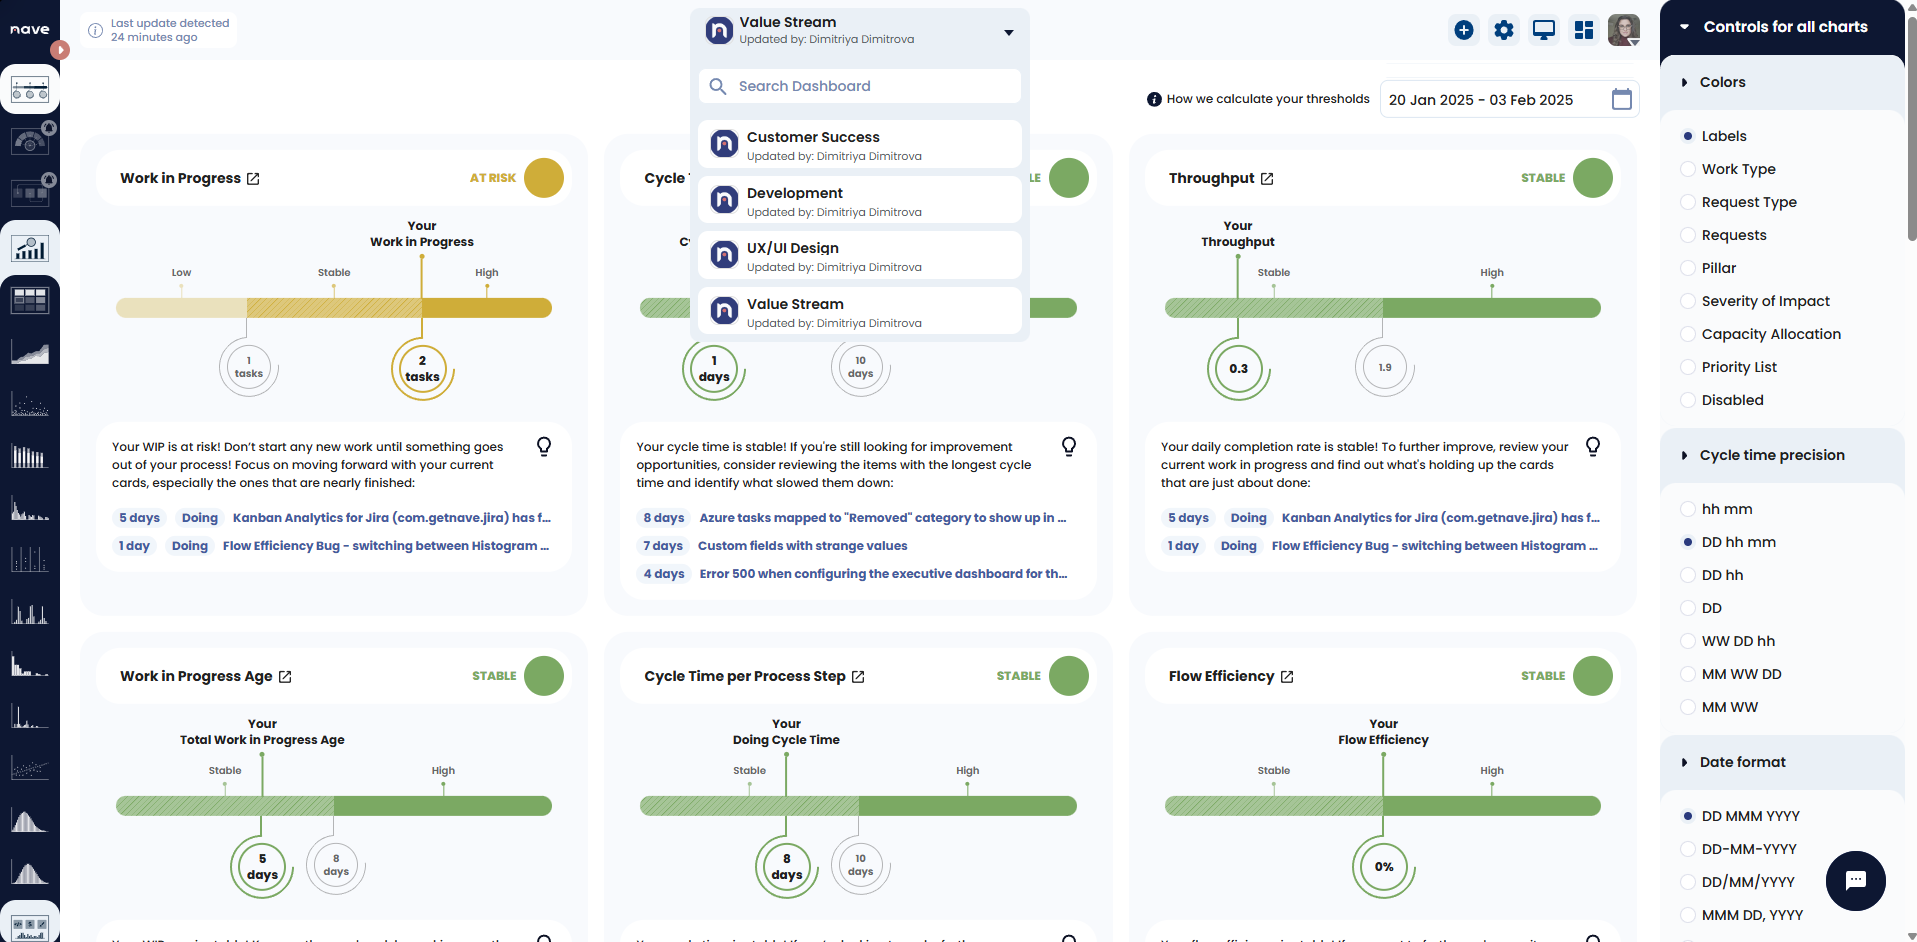Open the settings gear icon
This screenshot has width=1917, height=942.
point(1503,30)
